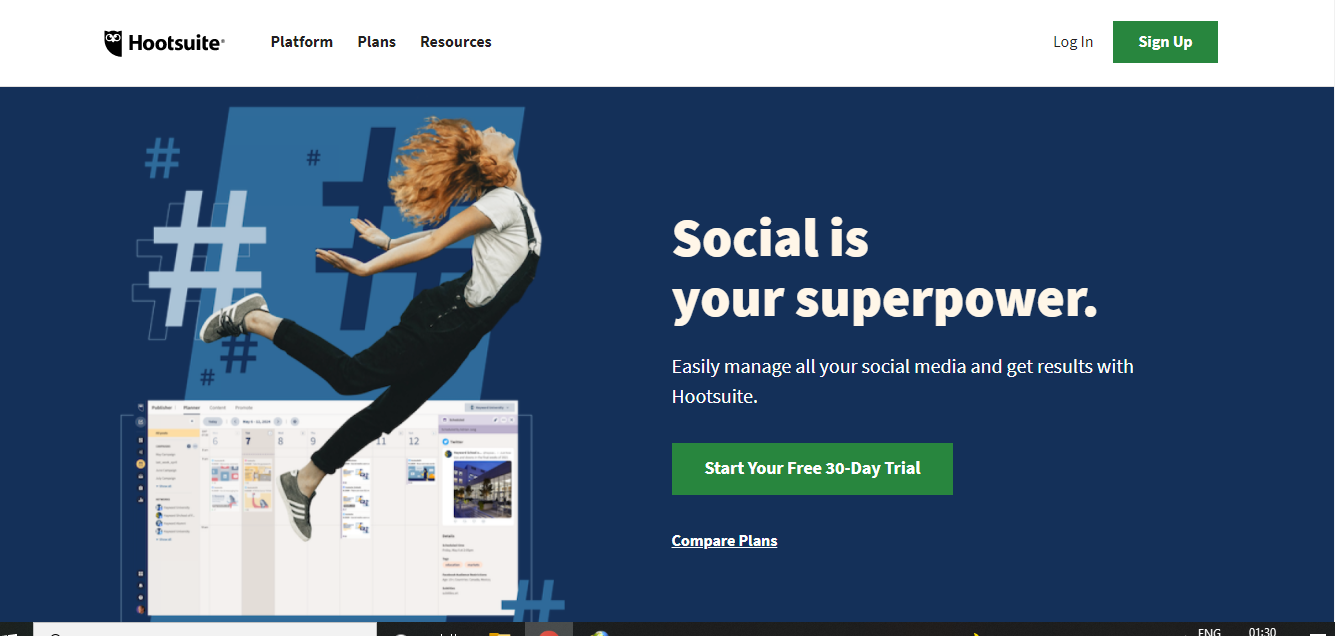The width and height of the screenshot is (1335, 636).
Task: Open the Compare Plans link
Action: click(x=724, y=541)
